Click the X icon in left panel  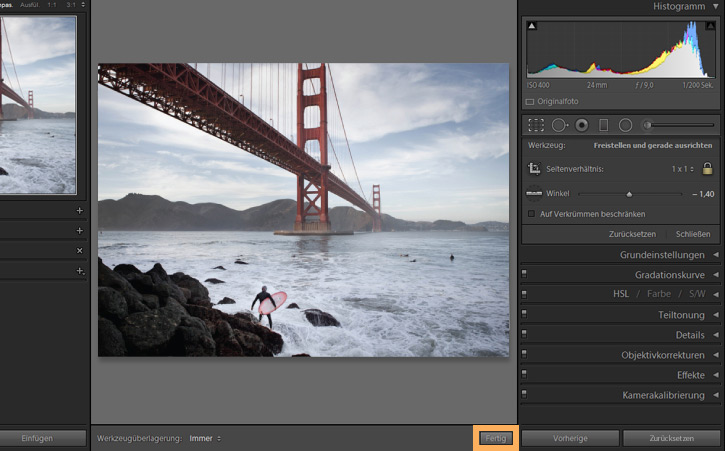pos(80,250)
